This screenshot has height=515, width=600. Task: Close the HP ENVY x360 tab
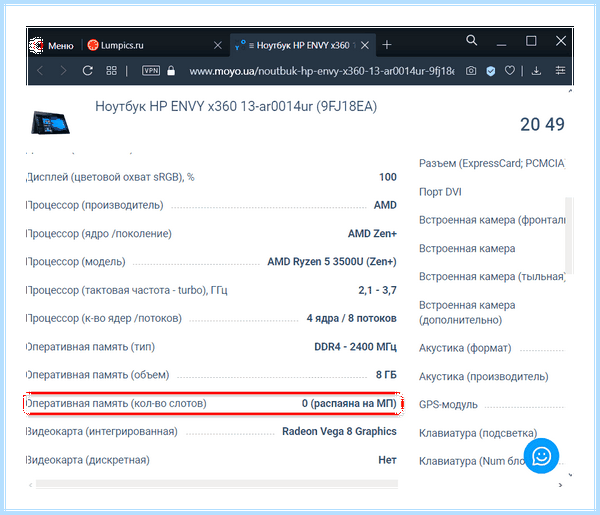pyautogui.click(x=365, y=45)
